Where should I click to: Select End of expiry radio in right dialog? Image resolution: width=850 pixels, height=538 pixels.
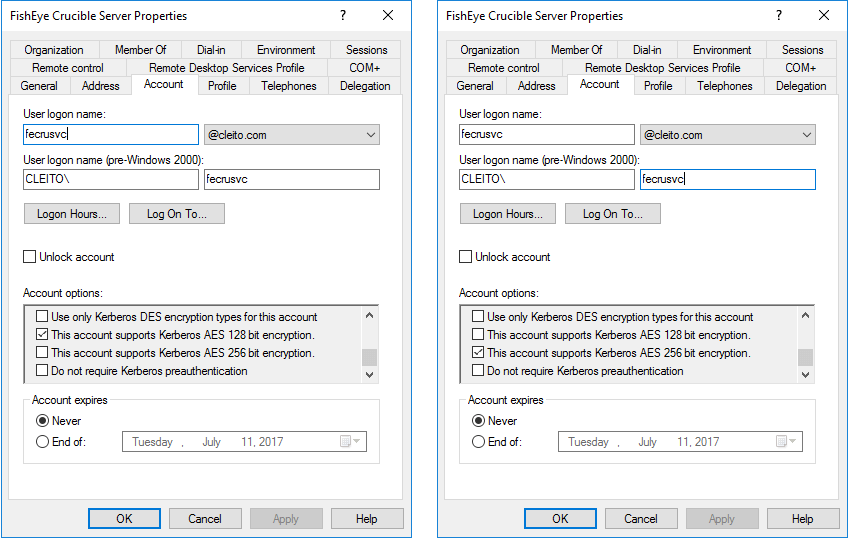tap(478, 441)
